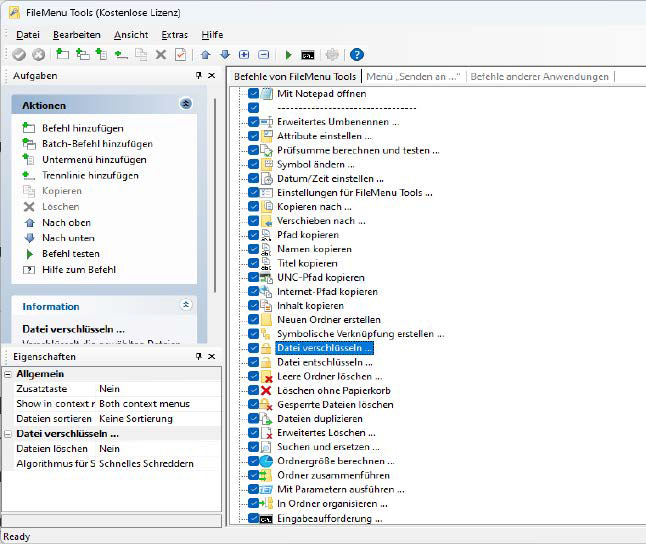Click the pie chart icon of Ordnergröße berechnen
This screenshot has height=544, width=646.
(x=266, y=461)
